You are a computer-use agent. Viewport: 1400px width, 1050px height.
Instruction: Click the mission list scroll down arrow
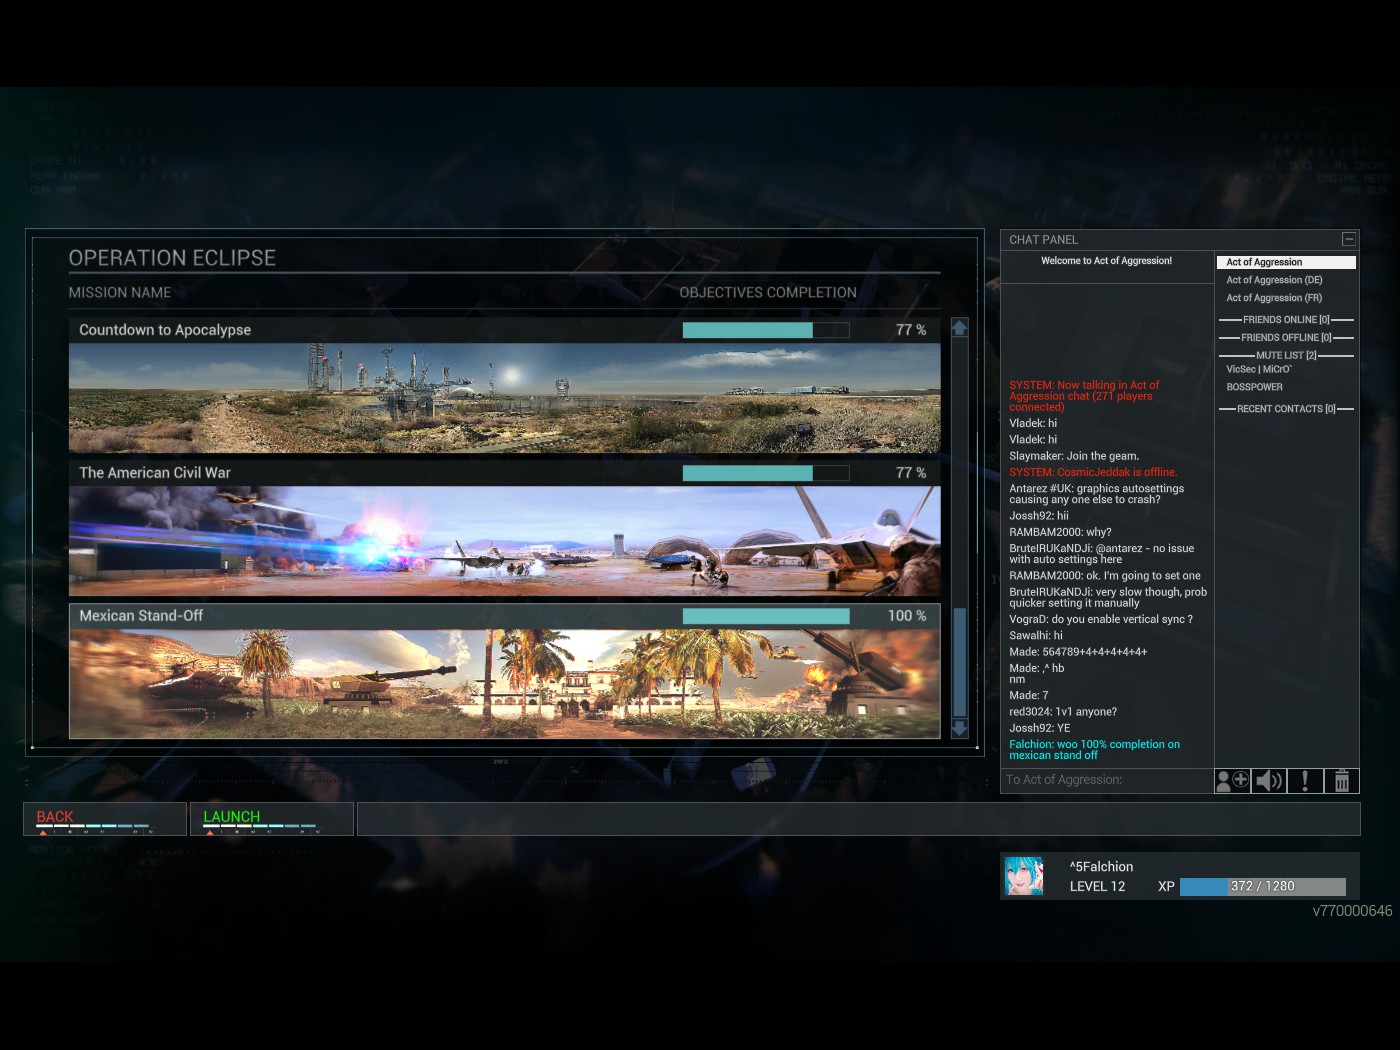pos(960,729)
